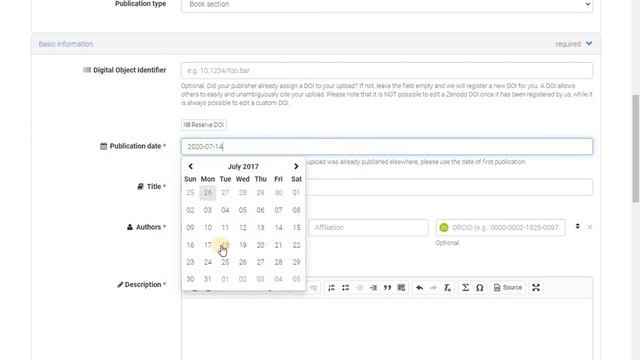Click the Title input field
The width and height of the screenshot is (640, 360).
pos(449,187)
